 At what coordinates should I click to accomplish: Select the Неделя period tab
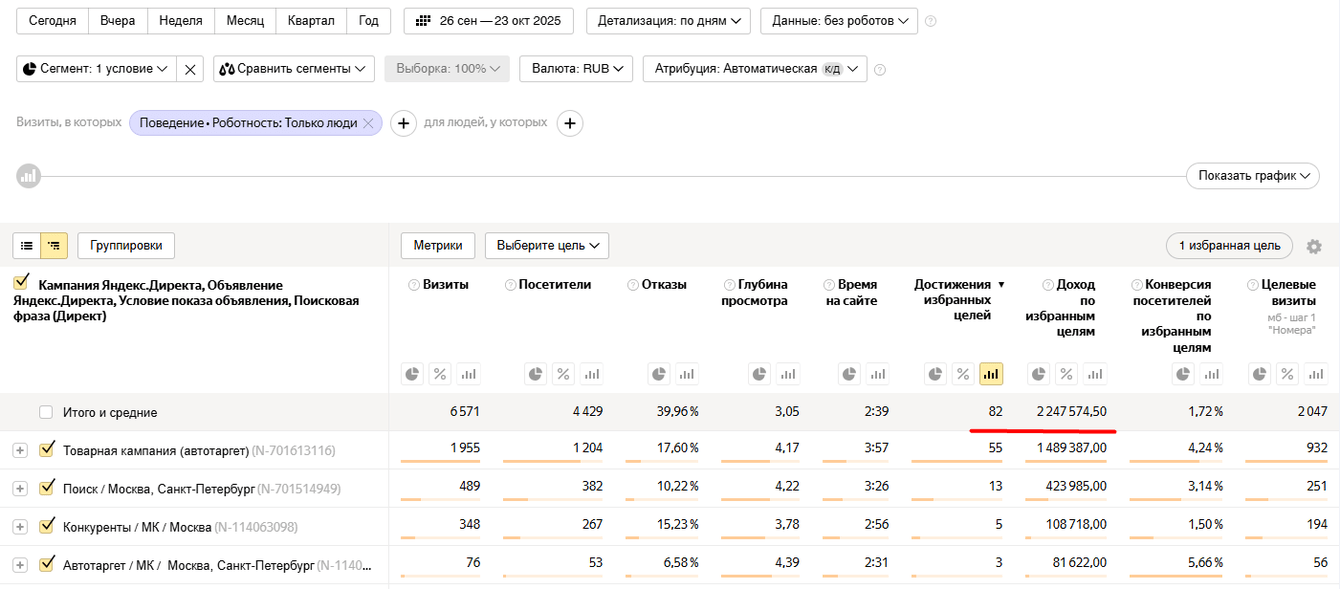tap(180, 20)
